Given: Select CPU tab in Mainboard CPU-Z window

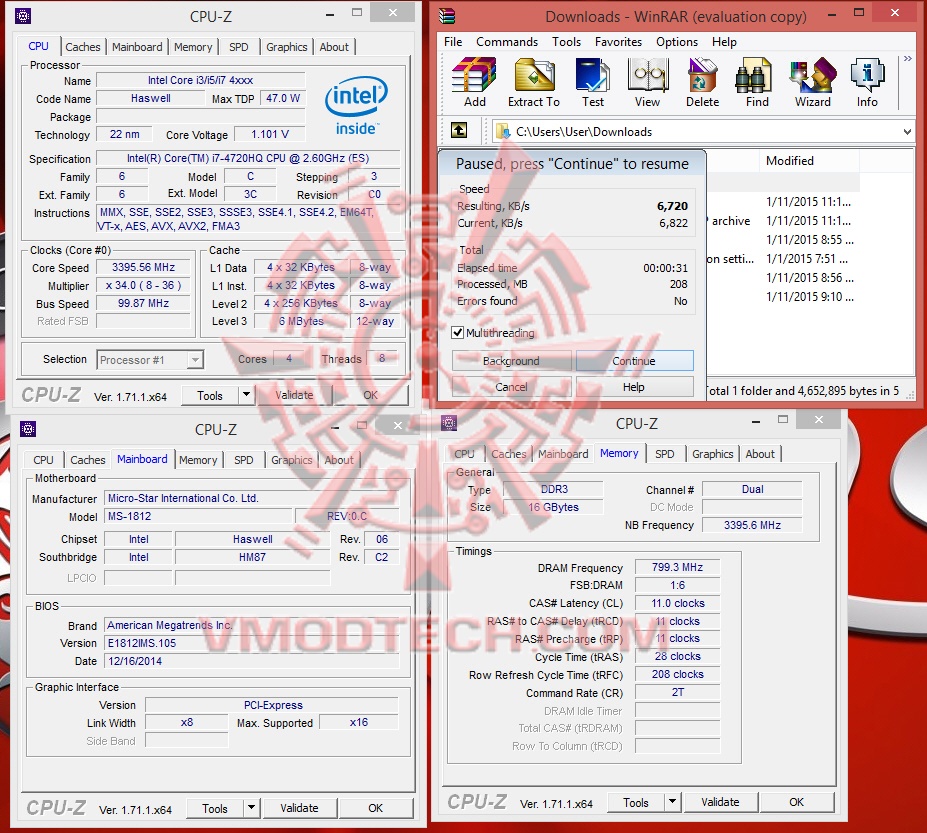Looking at the screenshot, I should 43,460.
